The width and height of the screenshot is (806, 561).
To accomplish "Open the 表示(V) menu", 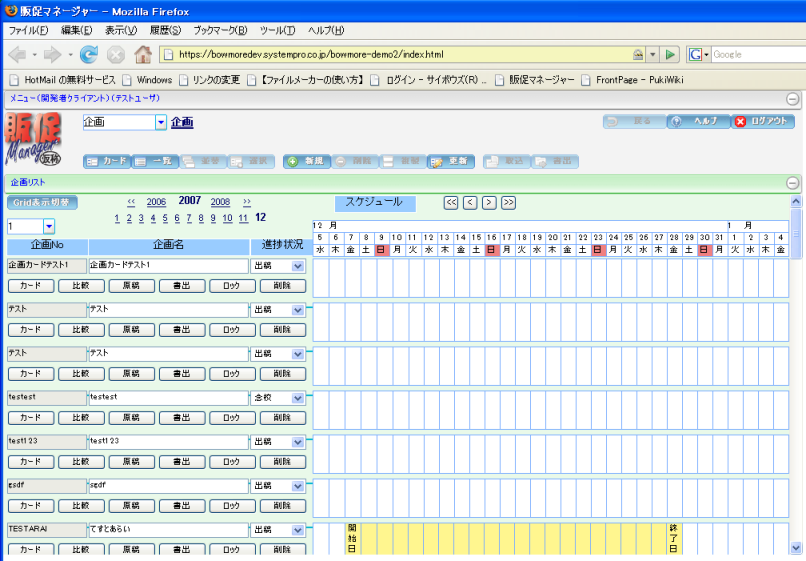I will click(121, 30).
